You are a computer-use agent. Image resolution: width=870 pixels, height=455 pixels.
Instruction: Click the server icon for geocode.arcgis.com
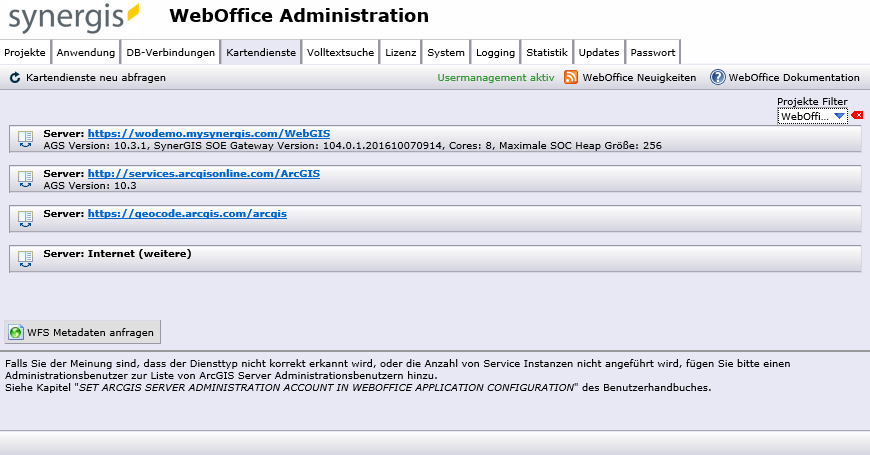(x=25, y=219)
